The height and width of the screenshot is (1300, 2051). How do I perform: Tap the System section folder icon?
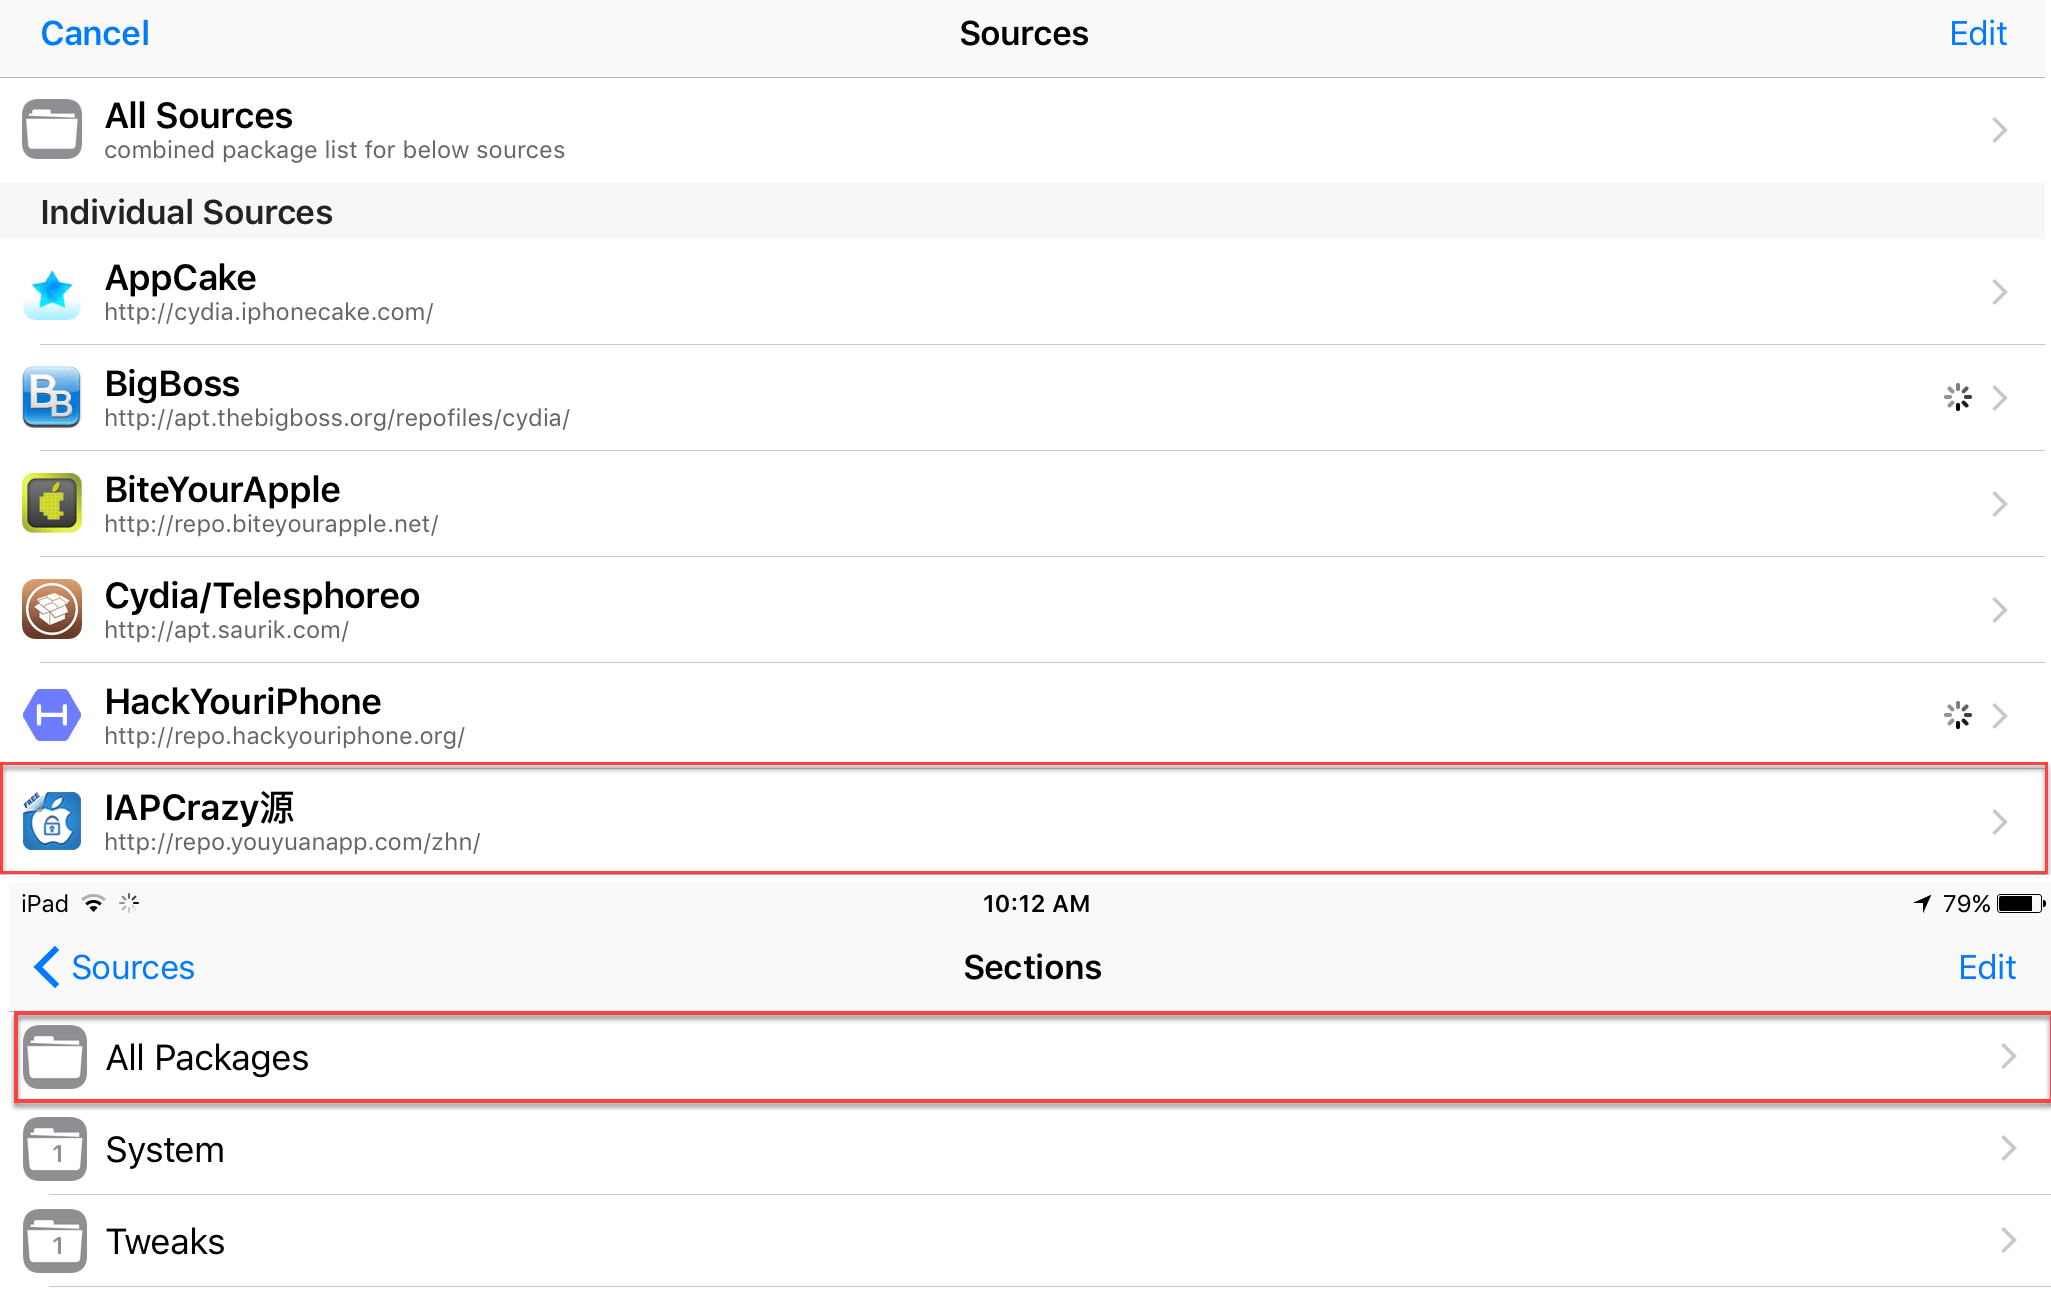(x=55, y=1150)
